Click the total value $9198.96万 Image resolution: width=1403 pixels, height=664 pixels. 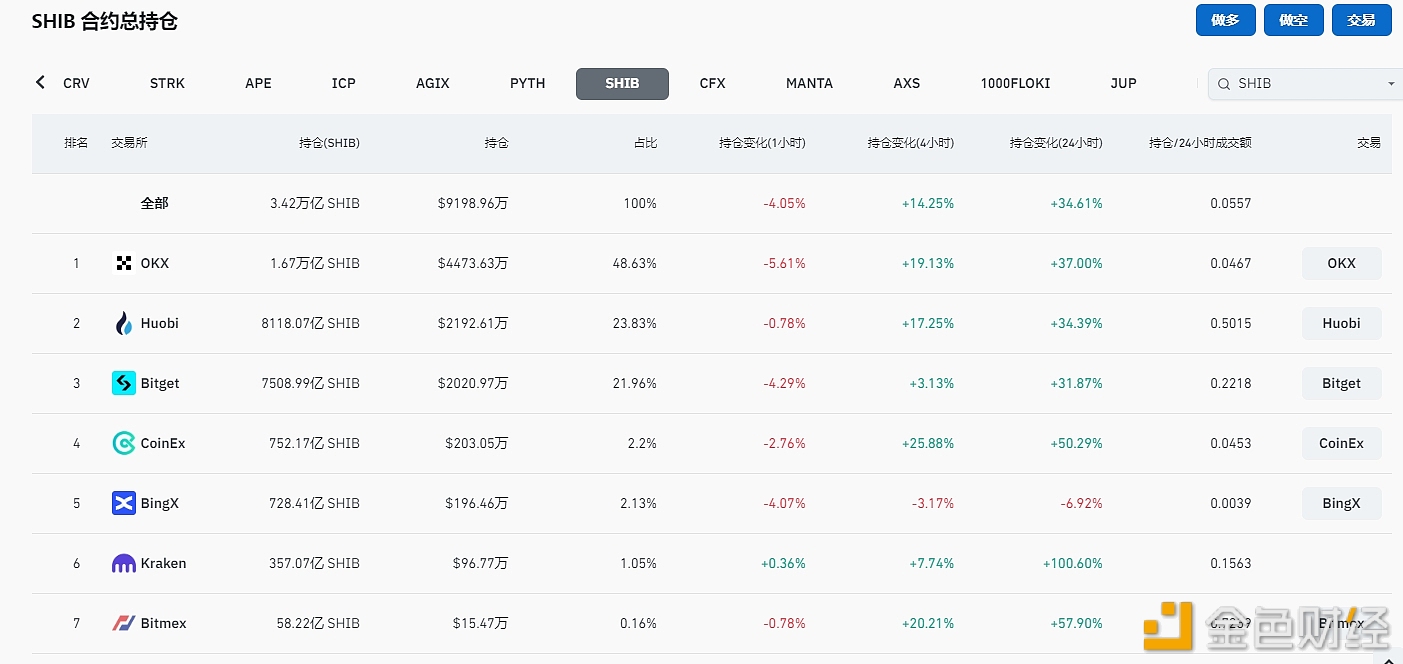[x=473, y=204]
